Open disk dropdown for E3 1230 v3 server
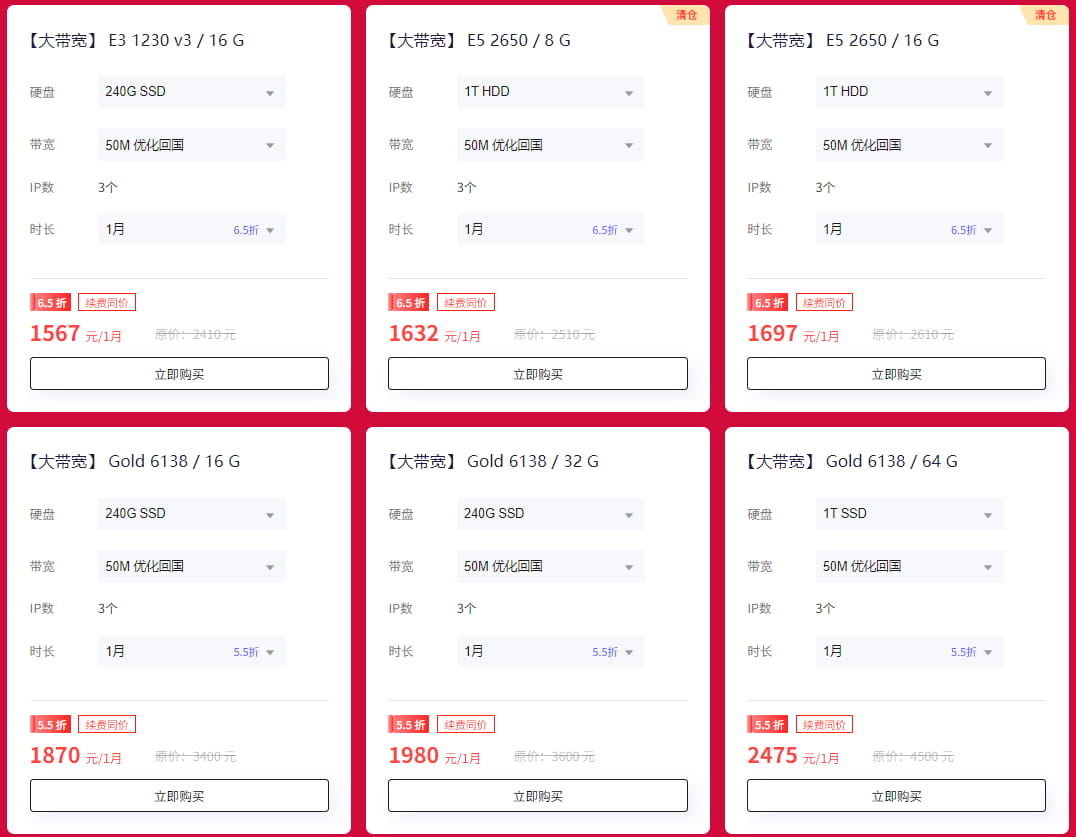The image size is (1076, 837). coord(191,92)
